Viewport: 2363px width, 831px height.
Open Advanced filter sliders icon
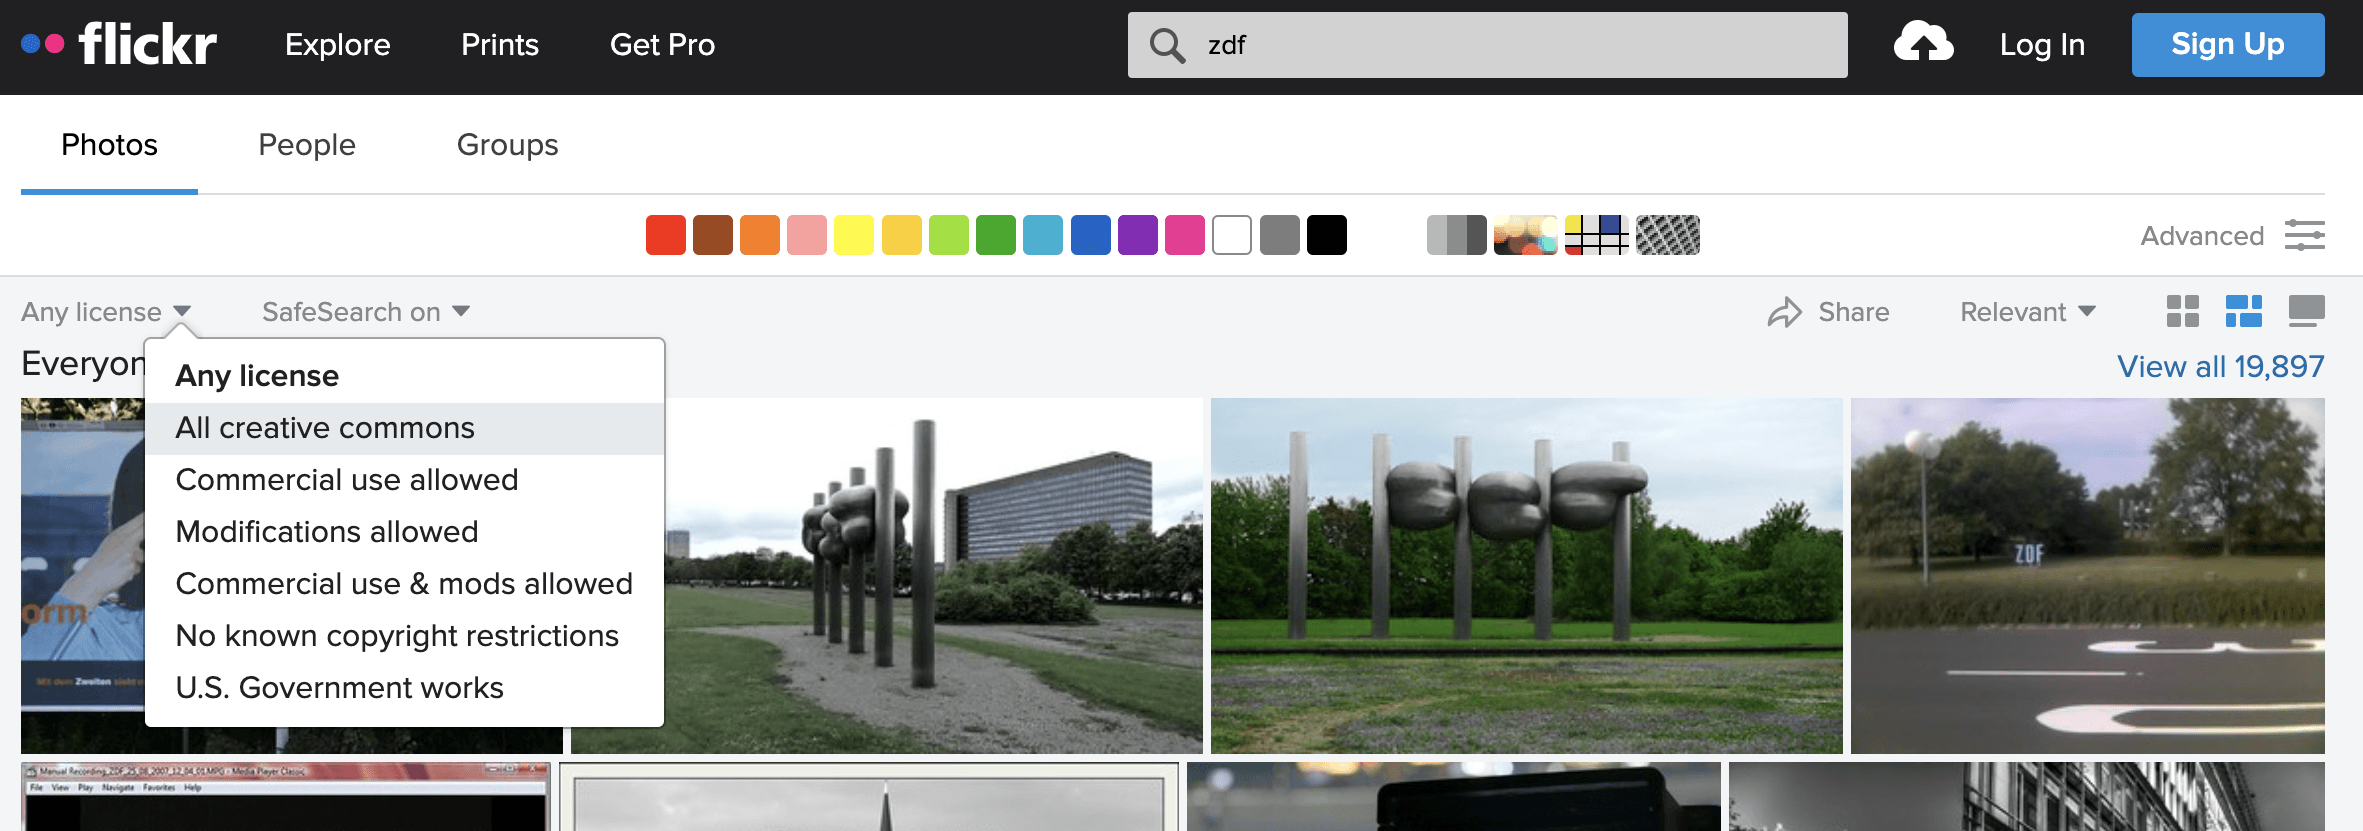point(2304,236)
